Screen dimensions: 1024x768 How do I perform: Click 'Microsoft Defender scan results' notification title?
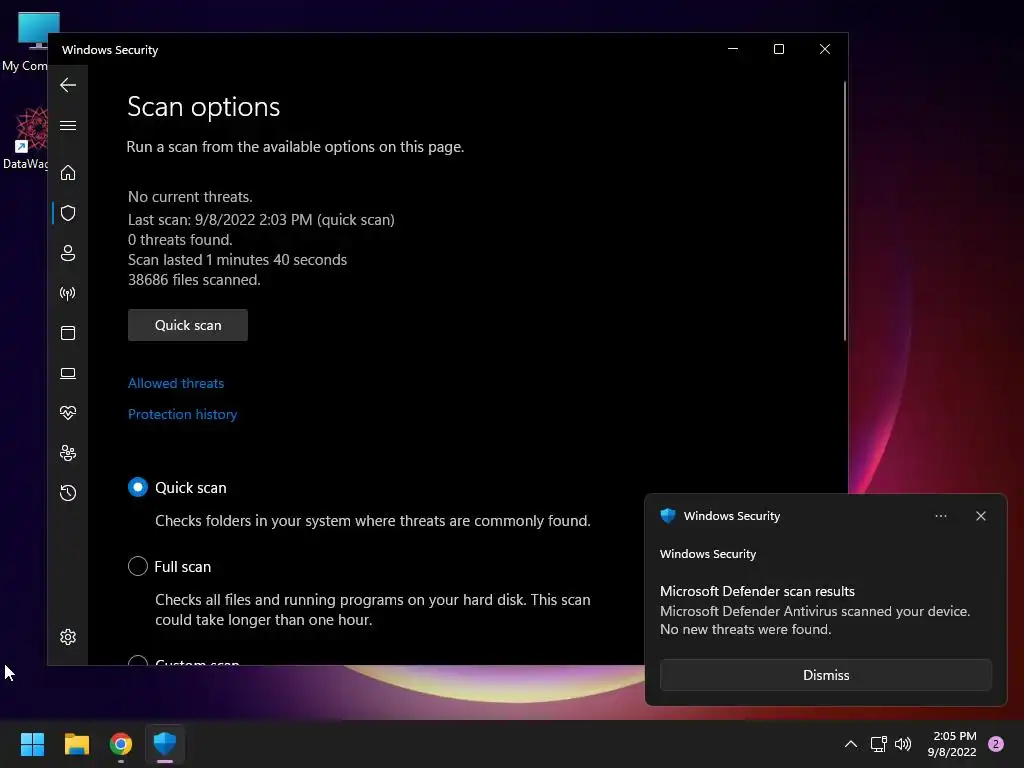(757, 591)
